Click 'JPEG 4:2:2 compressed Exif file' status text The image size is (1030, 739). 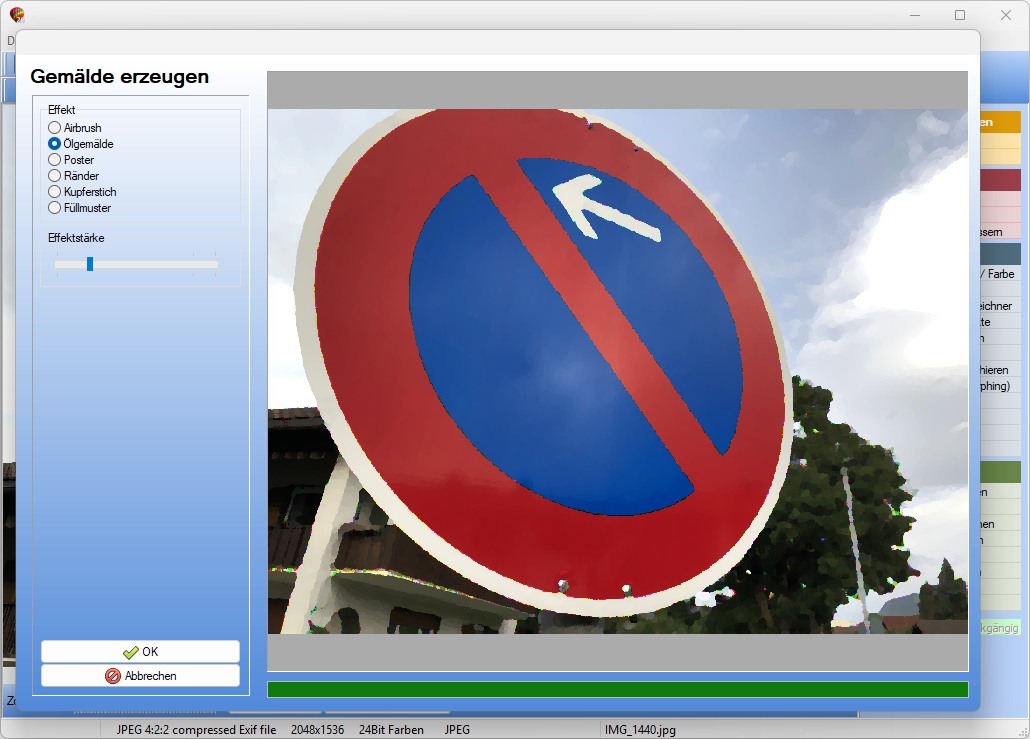[x=196, y=730]
